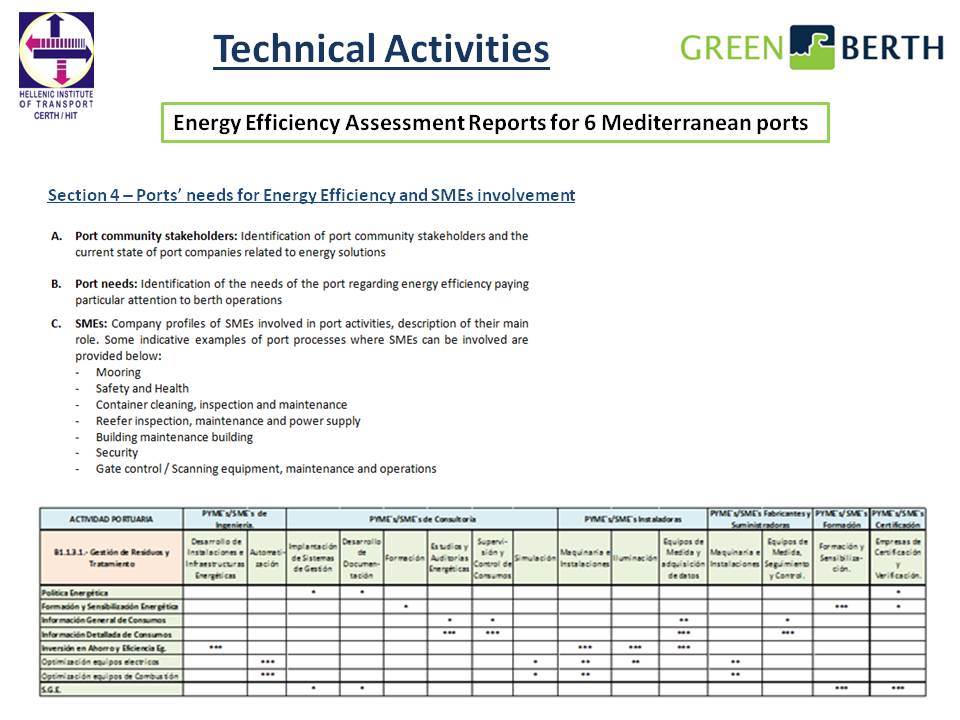The height and width of the screenshot is (720, 960).
Task: Click 'Equipos de Medida, Seguimiento y Control' header
Action: point(787,558)
